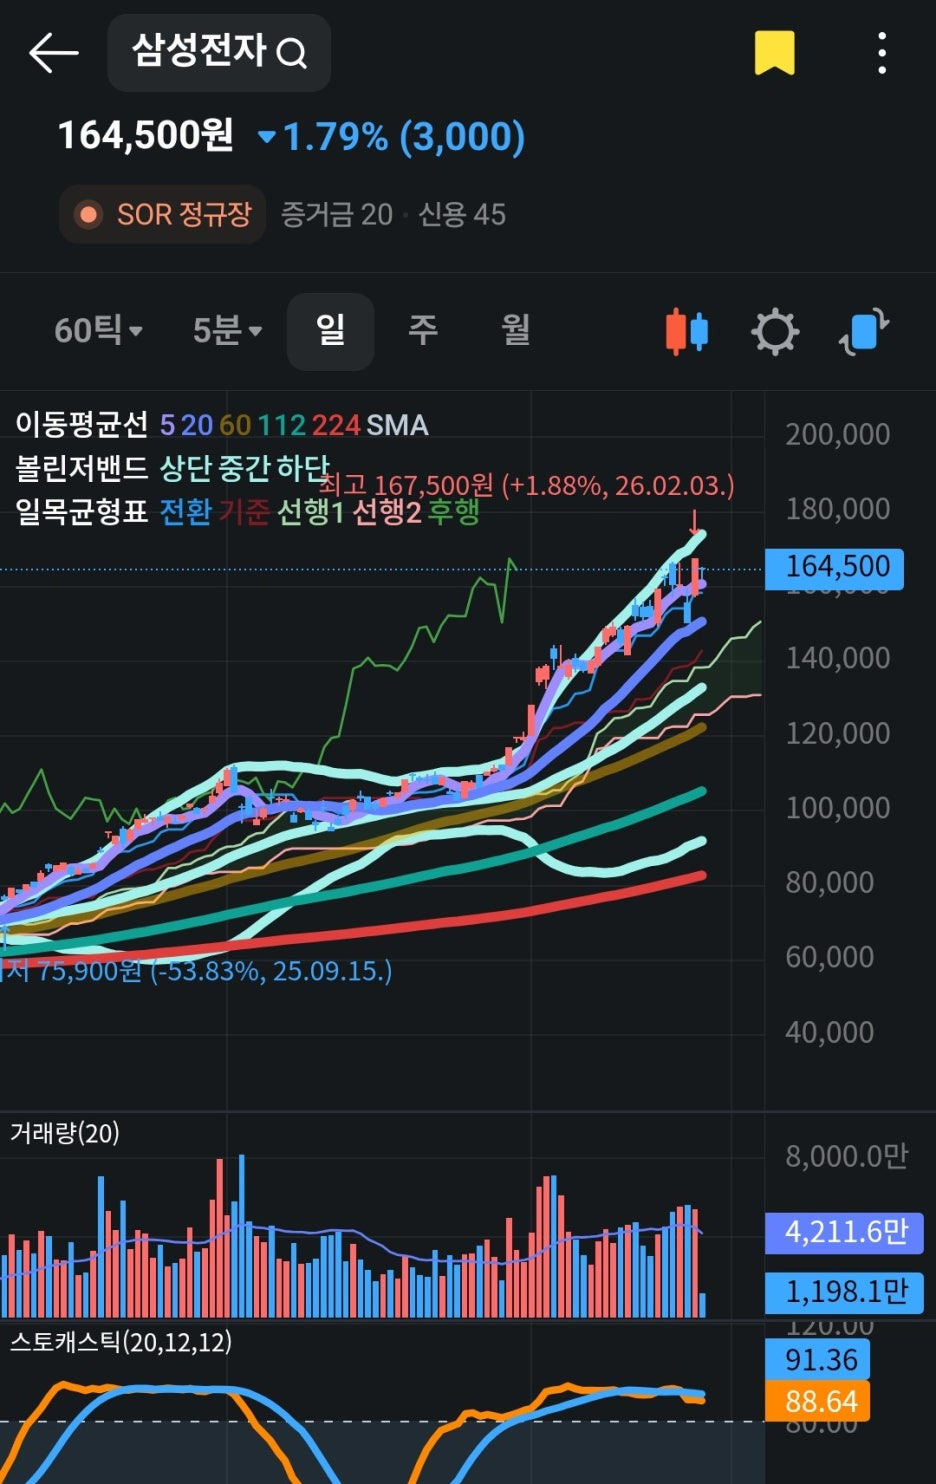Screen dimensions: 936x1484
Task: Tap the volume value tag 1,198.1만
Action: point(844,1293)
